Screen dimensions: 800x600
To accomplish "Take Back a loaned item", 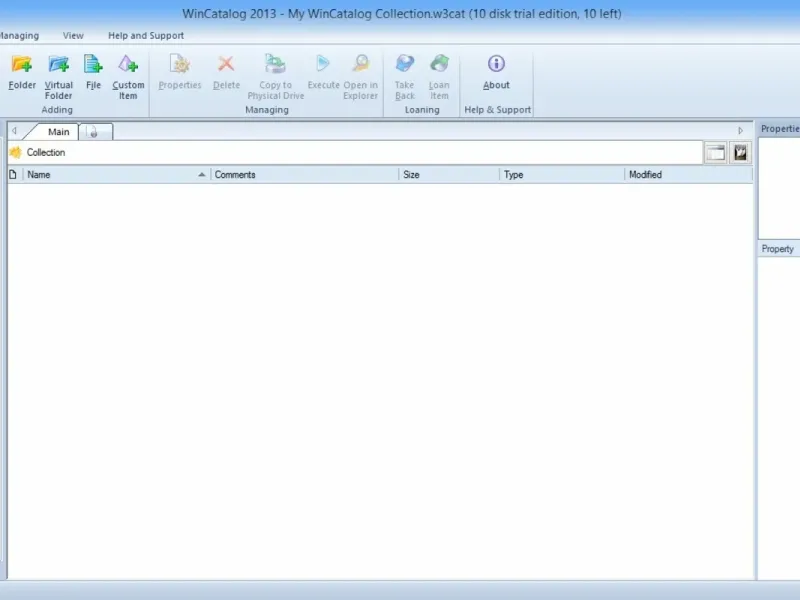I will 405,77.
